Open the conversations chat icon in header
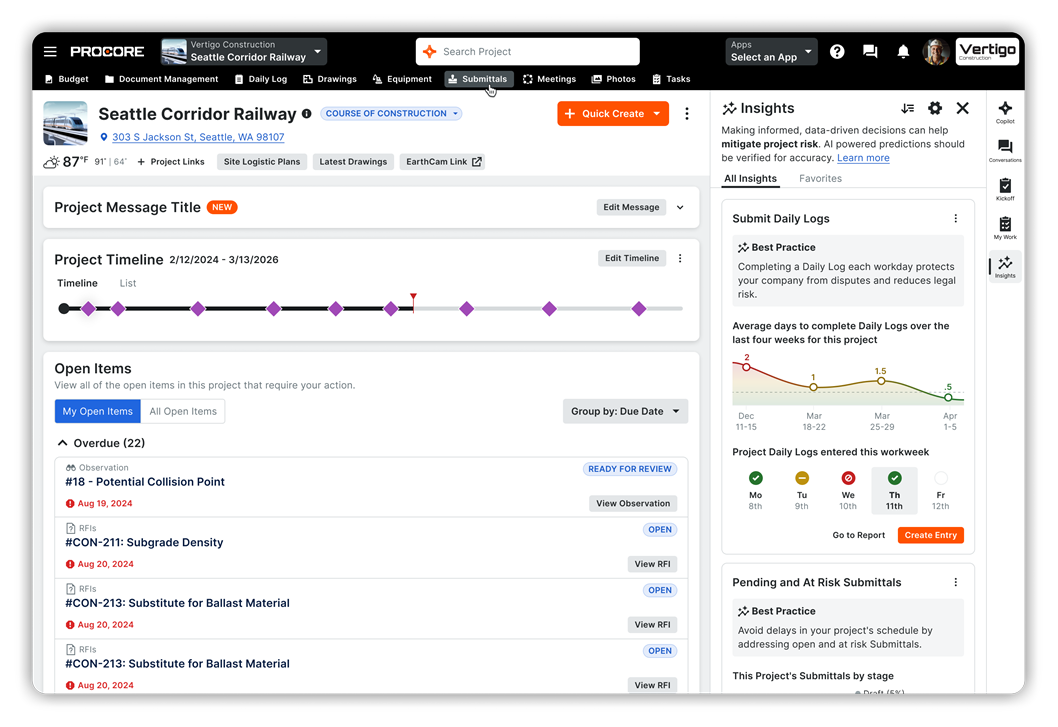 (870, 51)
